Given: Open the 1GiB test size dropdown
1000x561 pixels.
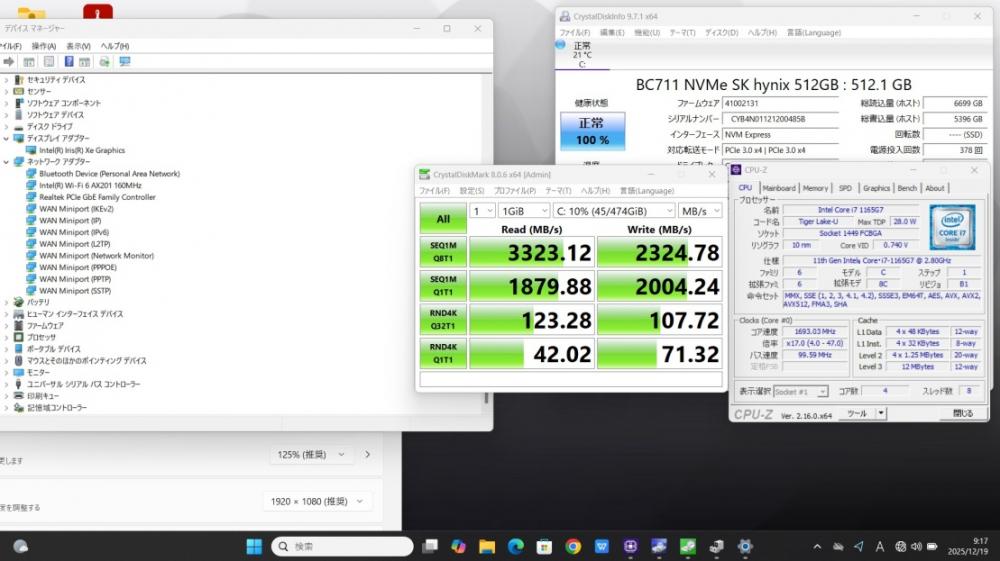Looking at the screenshot, I should [x=524, y=211].
